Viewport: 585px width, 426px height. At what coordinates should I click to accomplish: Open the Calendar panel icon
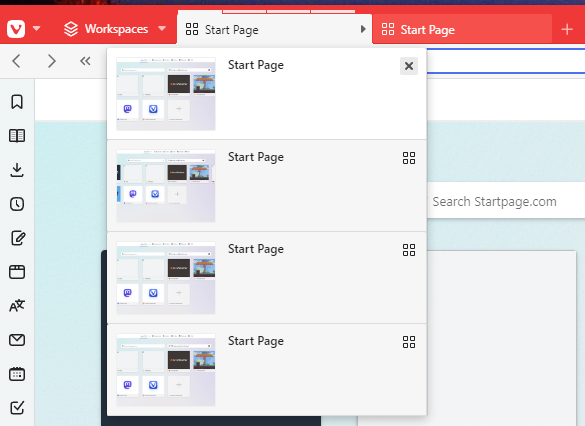coord(17,374)
